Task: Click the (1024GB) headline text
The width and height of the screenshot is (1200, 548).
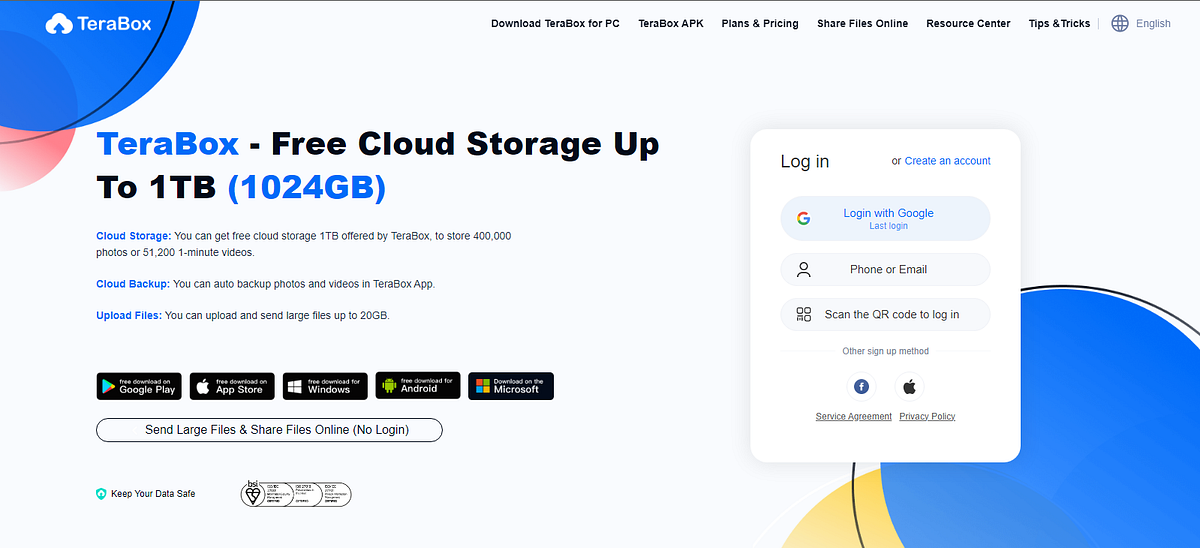Action: [x=306, y=187]
